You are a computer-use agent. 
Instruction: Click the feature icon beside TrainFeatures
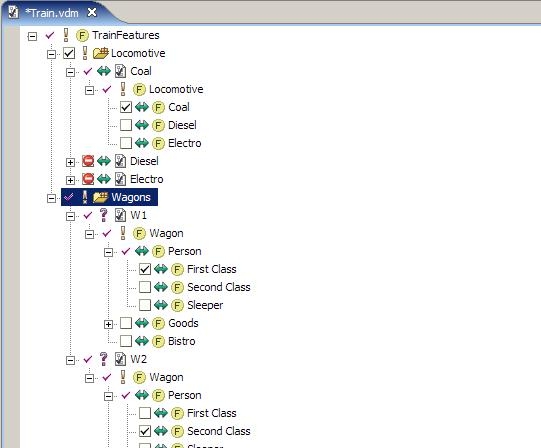click(82, 36)
